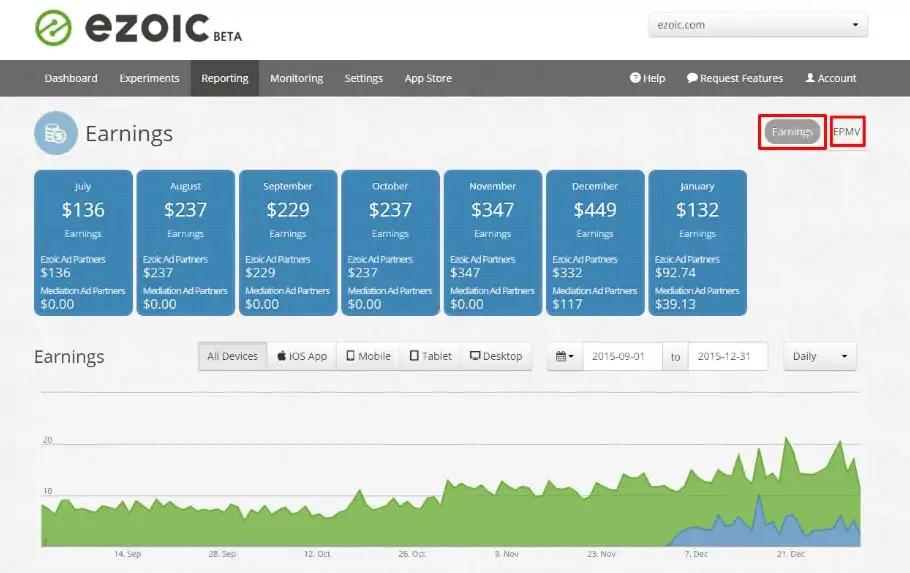
Task: Open the Monitoring menu item
Action: pos(297,78)
